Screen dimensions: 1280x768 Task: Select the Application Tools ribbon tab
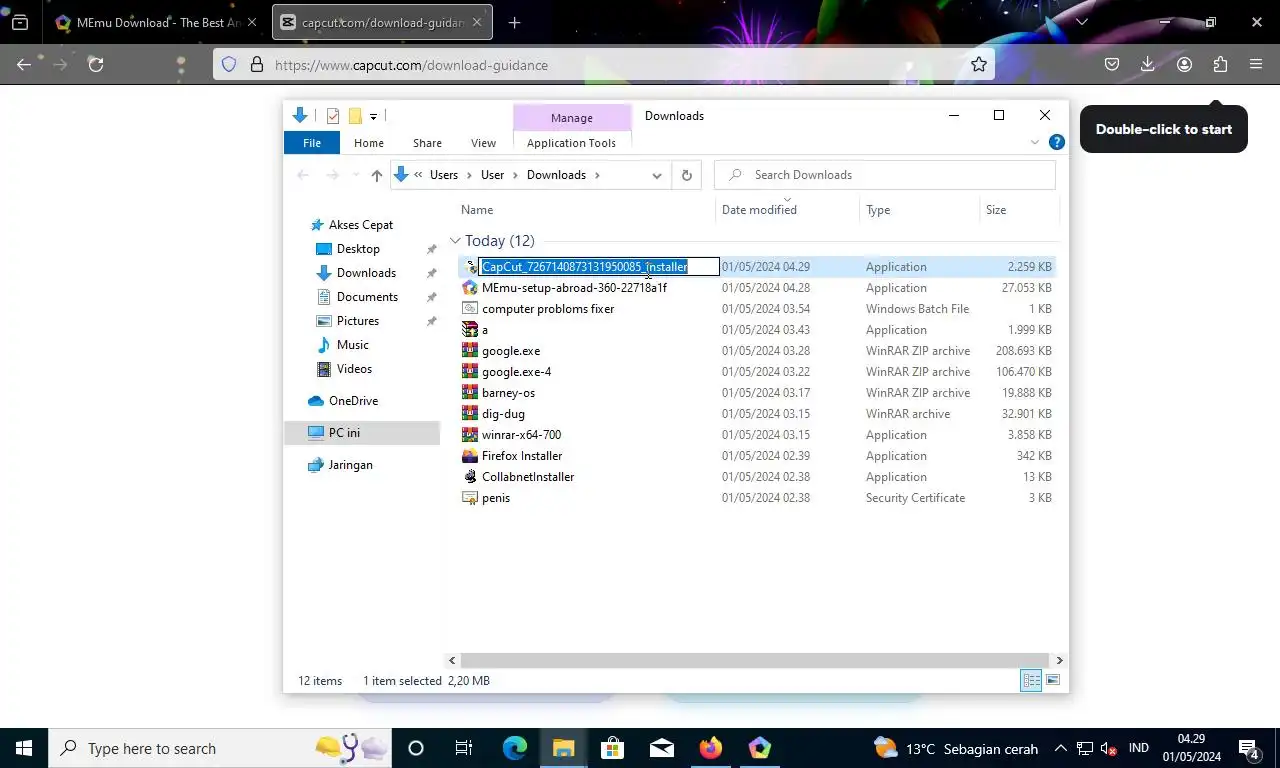tap(571, 143)
